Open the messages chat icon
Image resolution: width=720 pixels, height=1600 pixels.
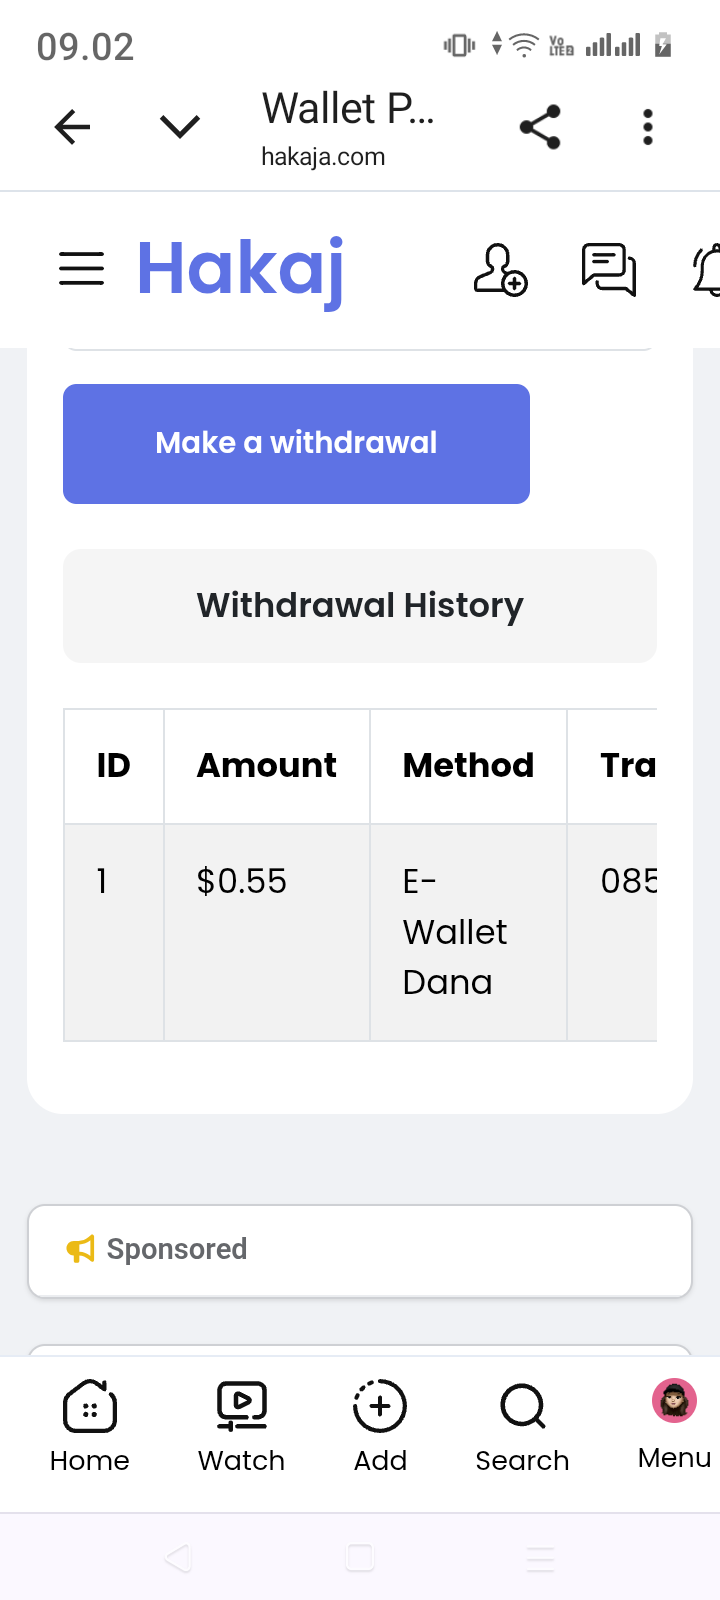(x=608, y=270)
